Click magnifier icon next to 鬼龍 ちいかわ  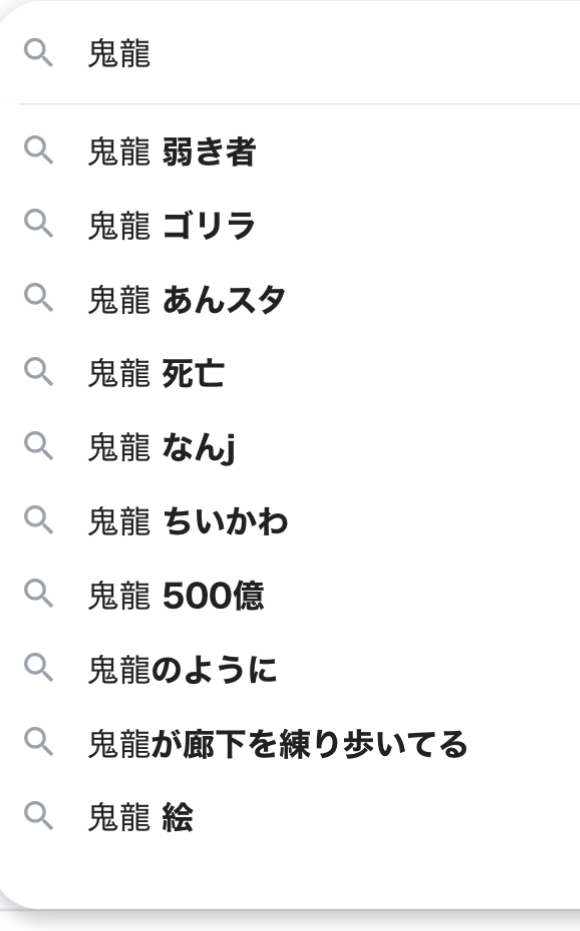coord(38,520)
